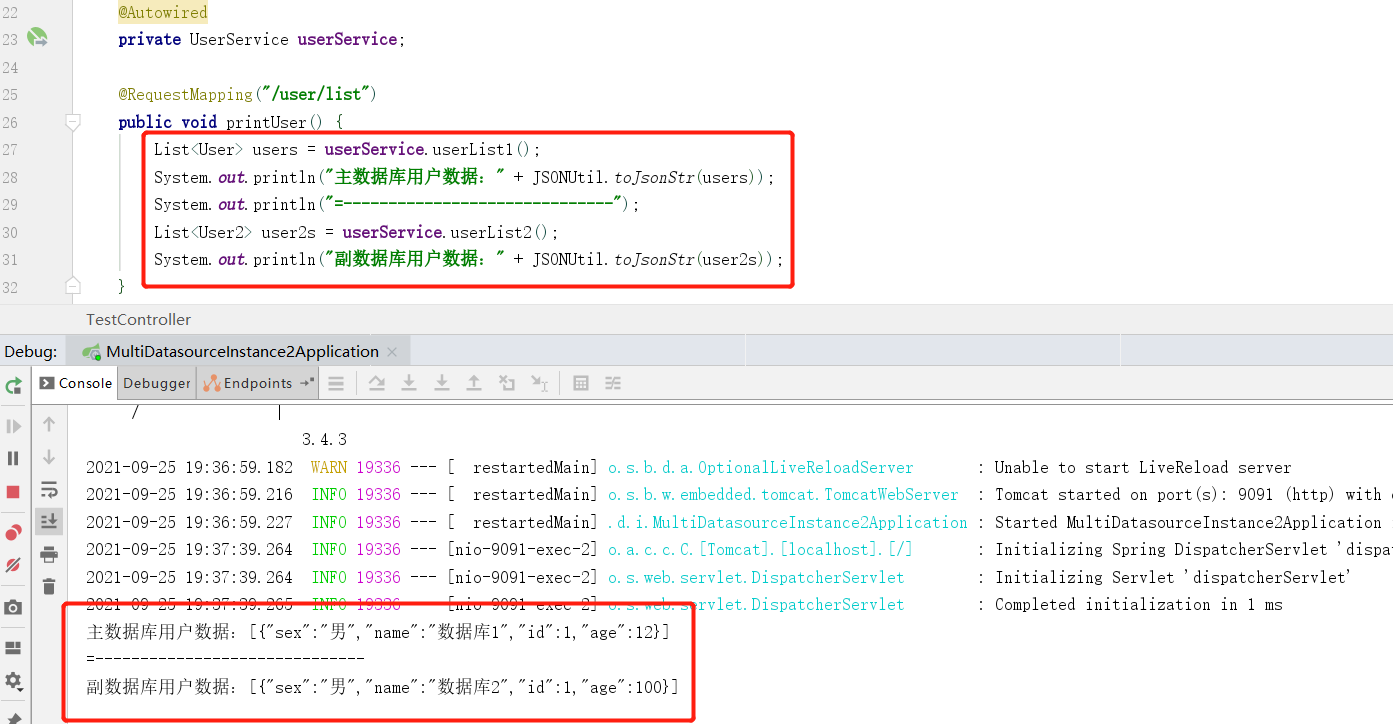Screen dimensions: 1393x724
Task: Click the 主数据库用户数据 console output line
Action: point(378,632)
